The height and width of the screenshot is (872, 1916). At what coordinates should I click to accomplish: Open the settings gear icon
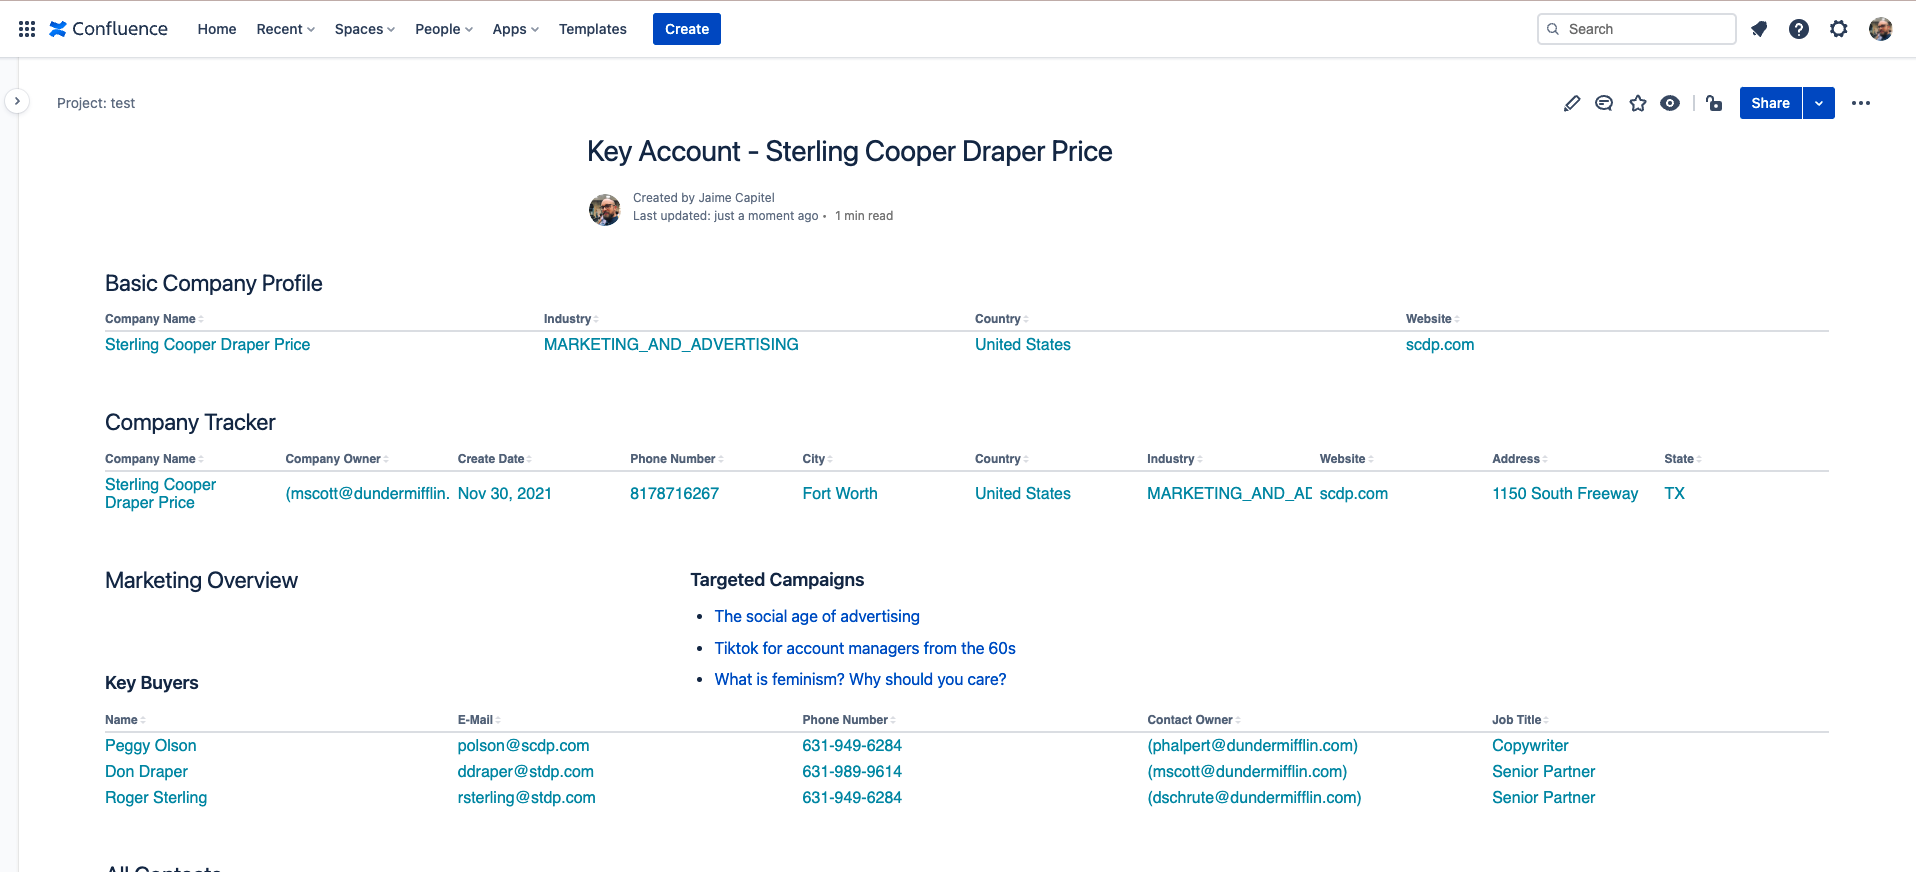[1839, 29]
